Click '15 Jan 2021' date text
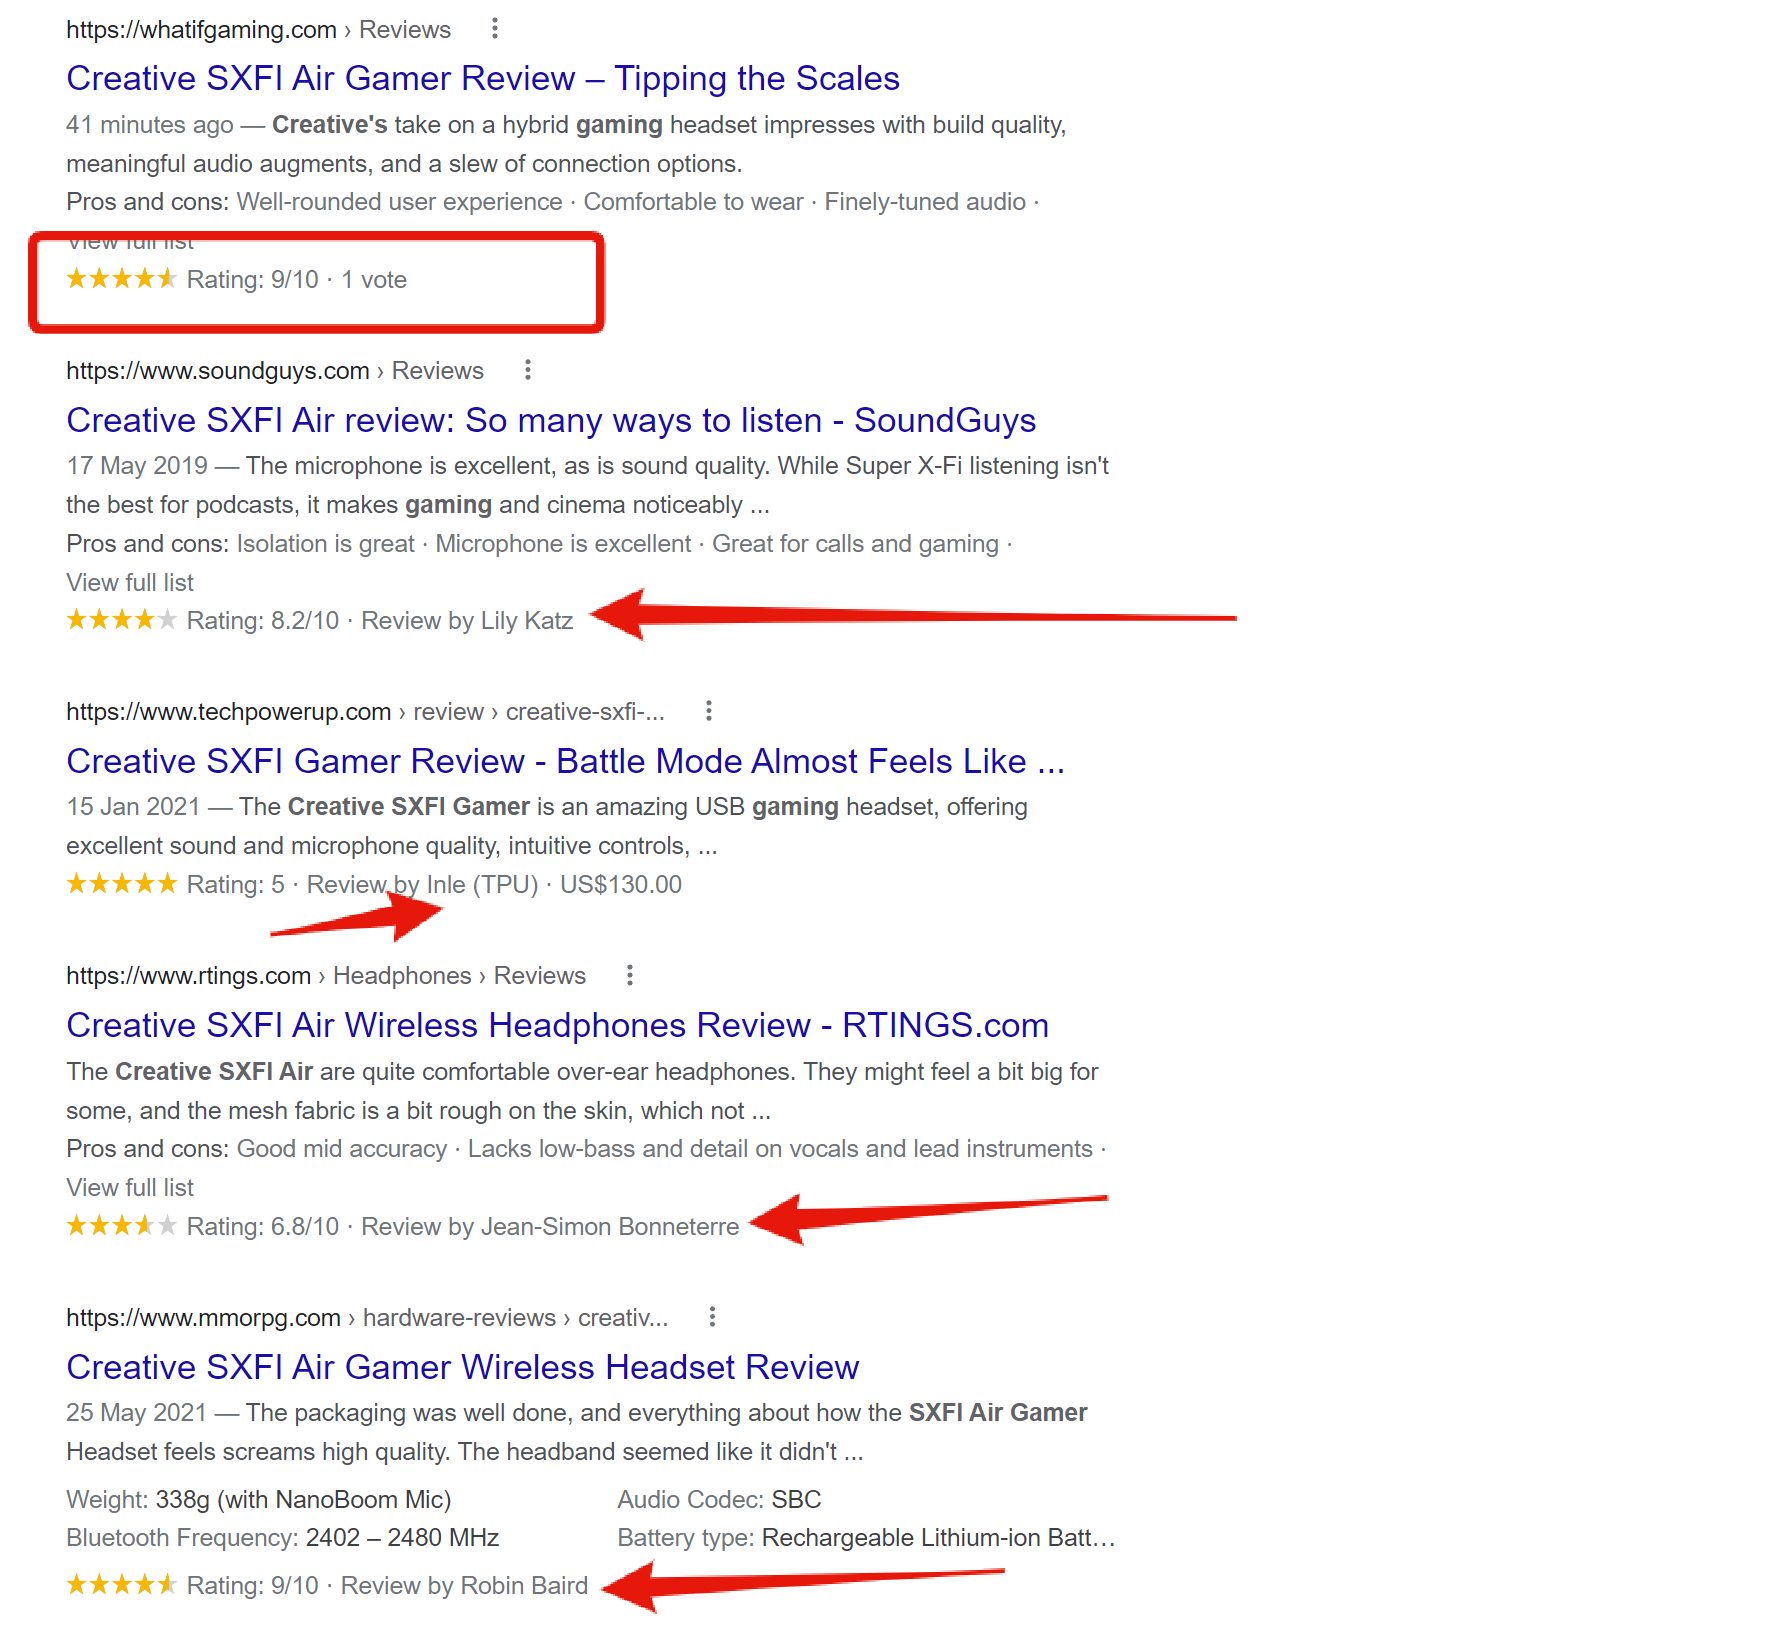 (133, 807)
